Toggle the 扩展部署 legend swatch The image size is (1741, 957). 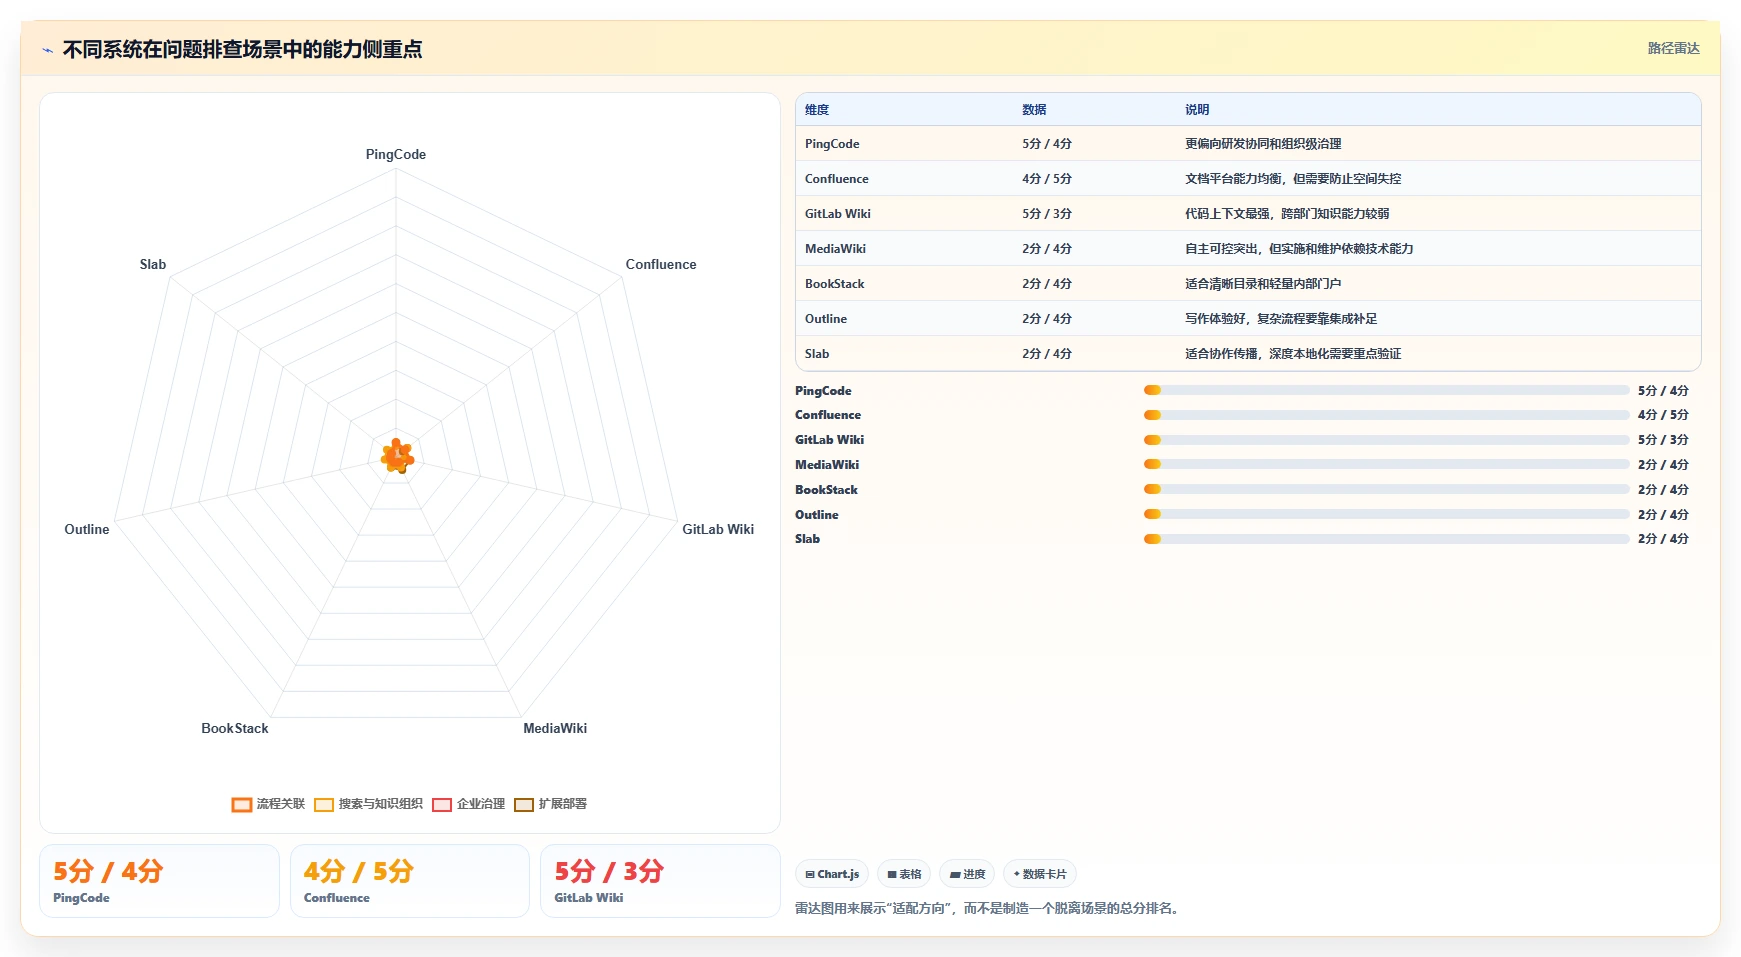tap(524, 805)
